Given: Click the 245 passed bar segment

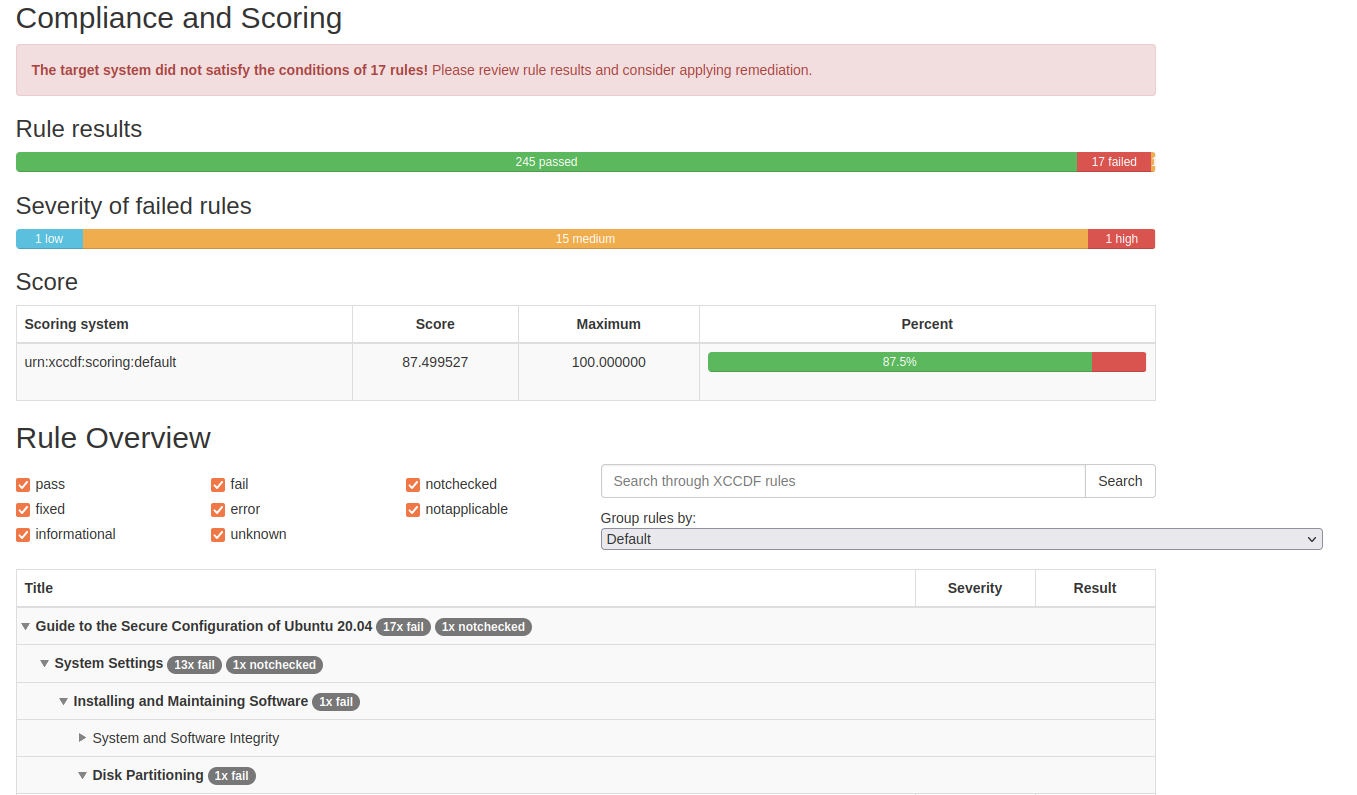Looking at the screenshot, I should (x=546, y=162).
